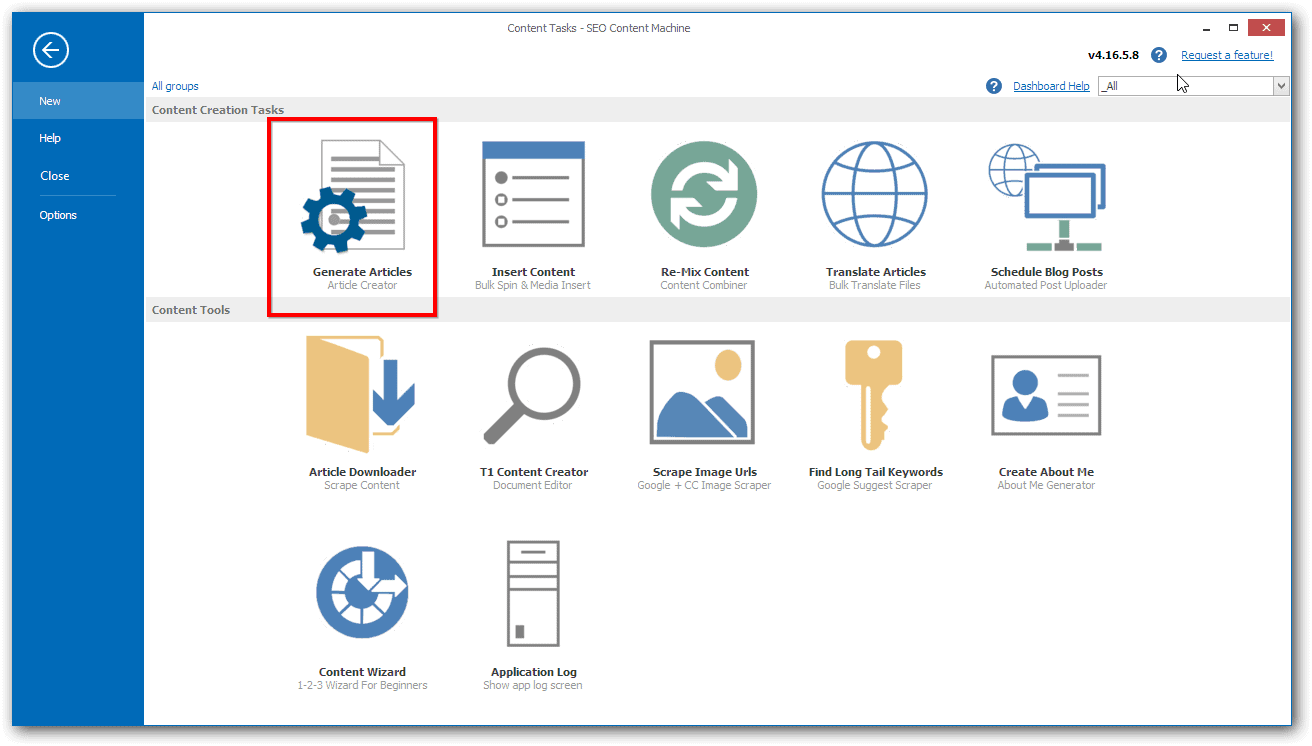Go back using the circular arrow button

click(x=51, y=50)
